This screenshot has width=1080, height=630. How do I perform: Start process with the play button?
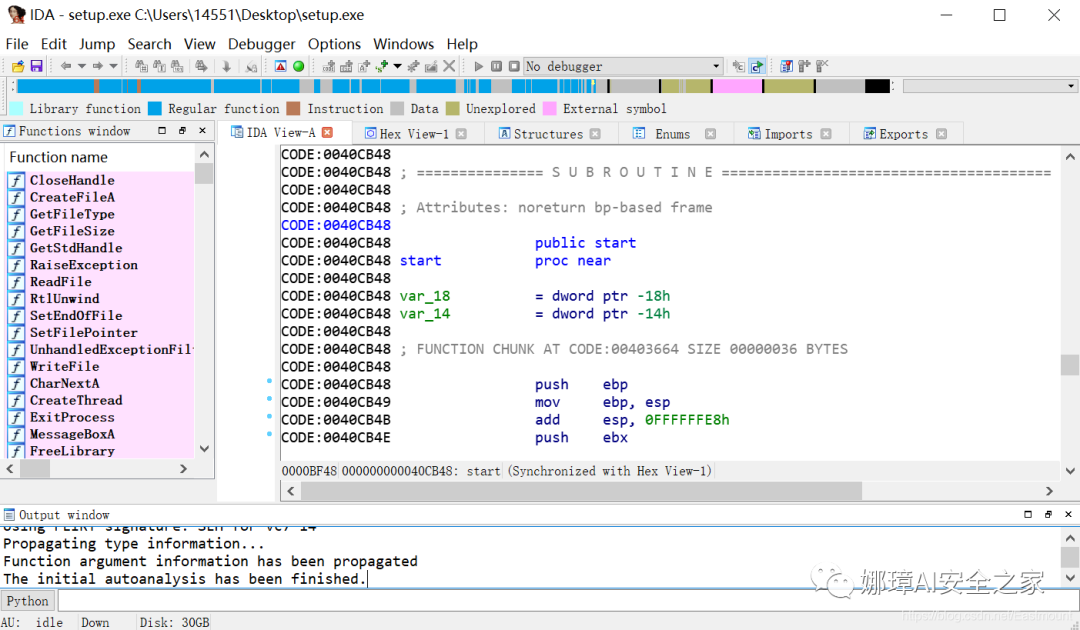point(479,66)
